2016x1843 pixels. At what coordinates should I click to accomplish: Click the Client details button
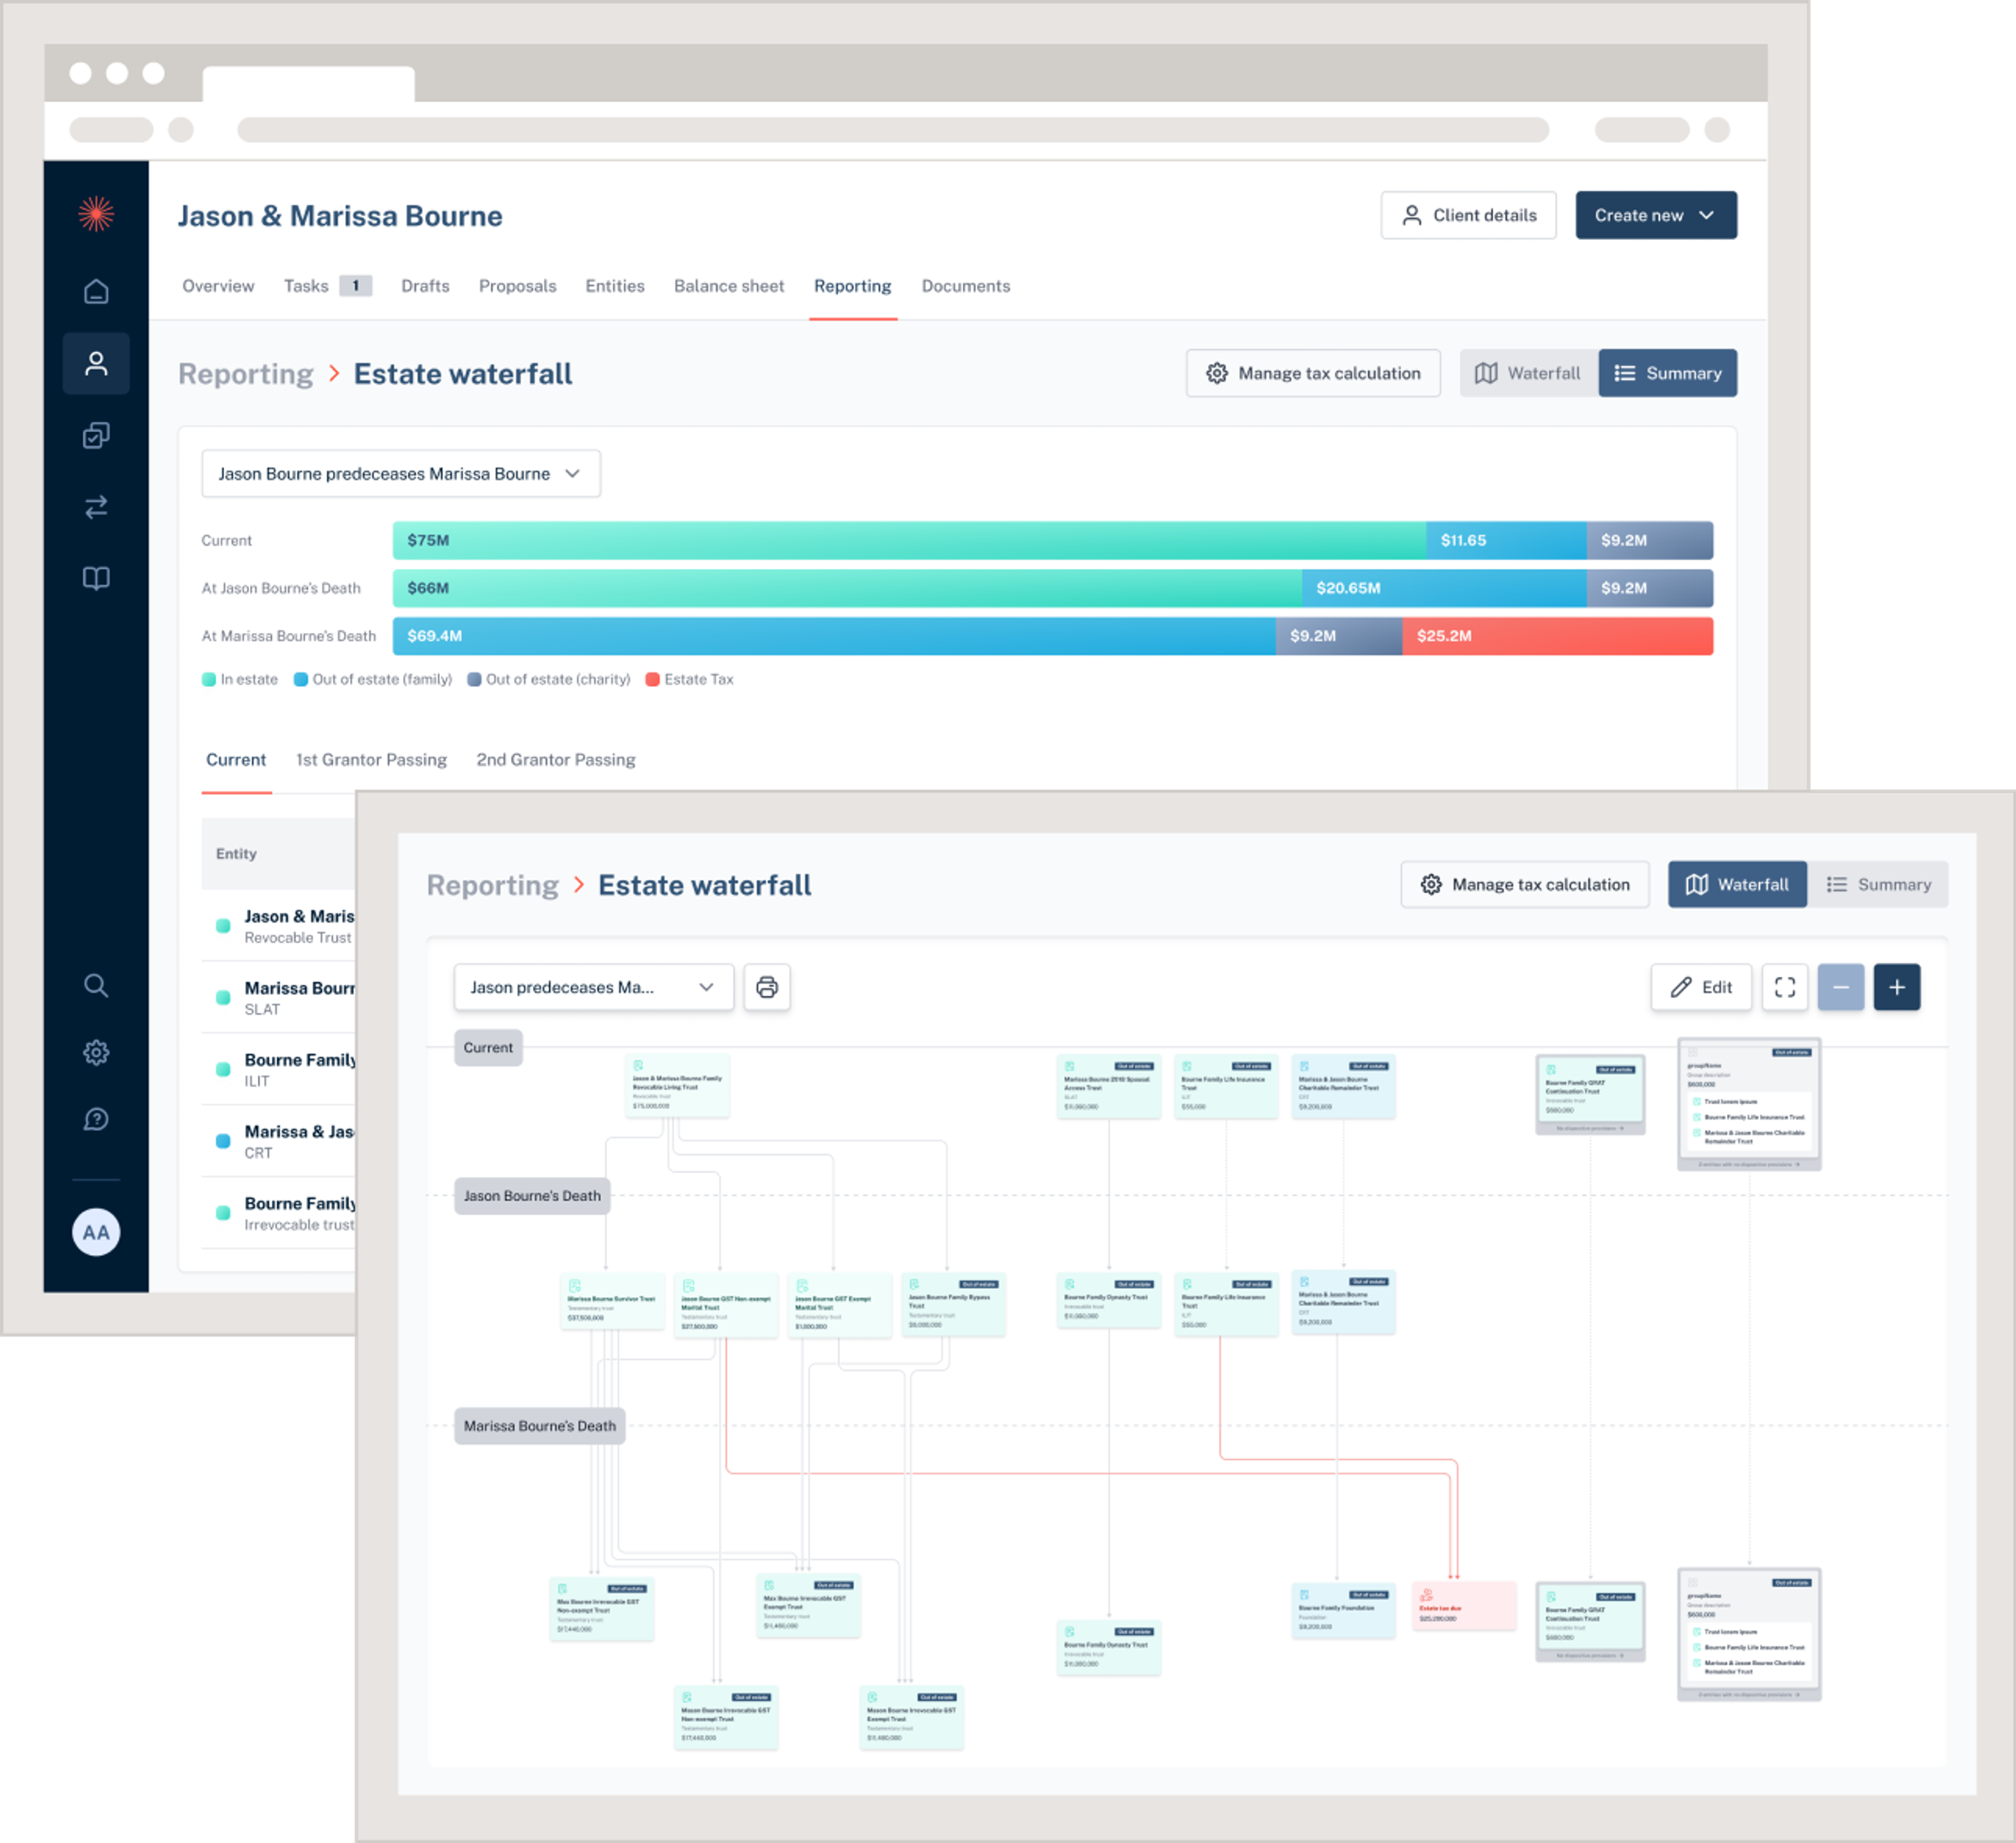[1468, 215]
